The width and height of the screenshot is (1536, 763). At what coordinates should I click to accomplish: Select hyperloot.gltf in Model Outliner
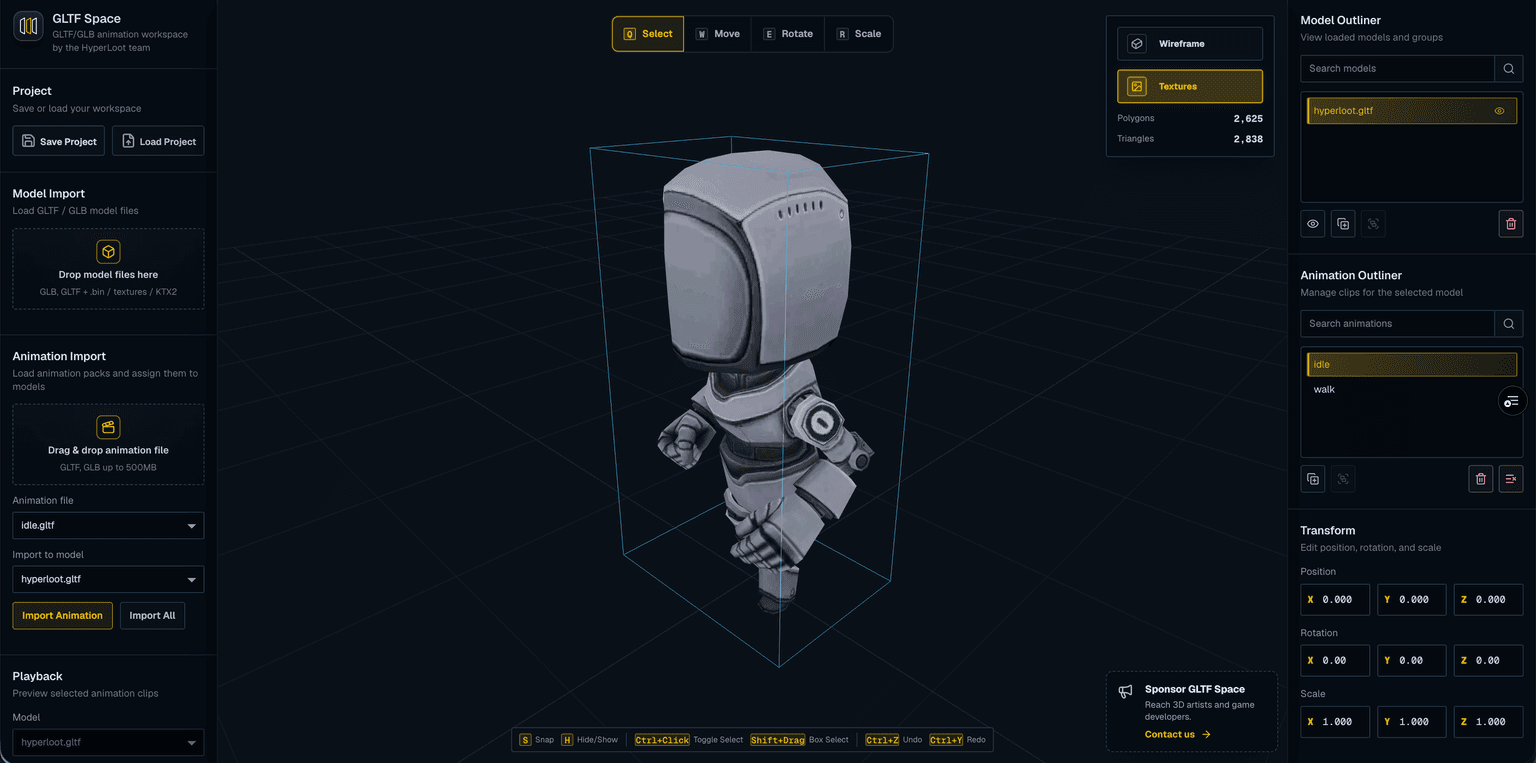pyautogui.click(x=1411, y=111)
